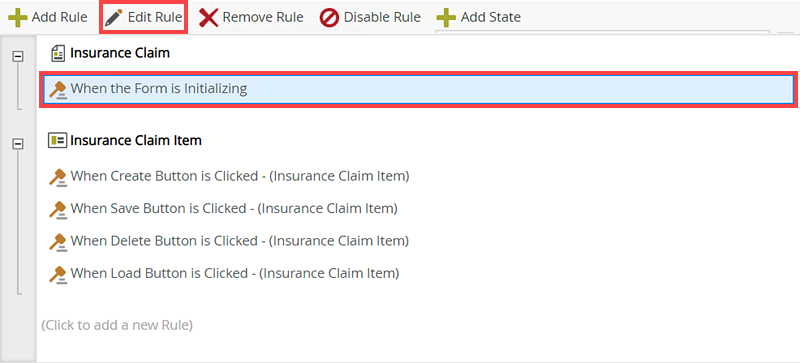The width and height of the screenshot is (800, 363).
Task: Click the field below Add State
Action: click(602, 33)
